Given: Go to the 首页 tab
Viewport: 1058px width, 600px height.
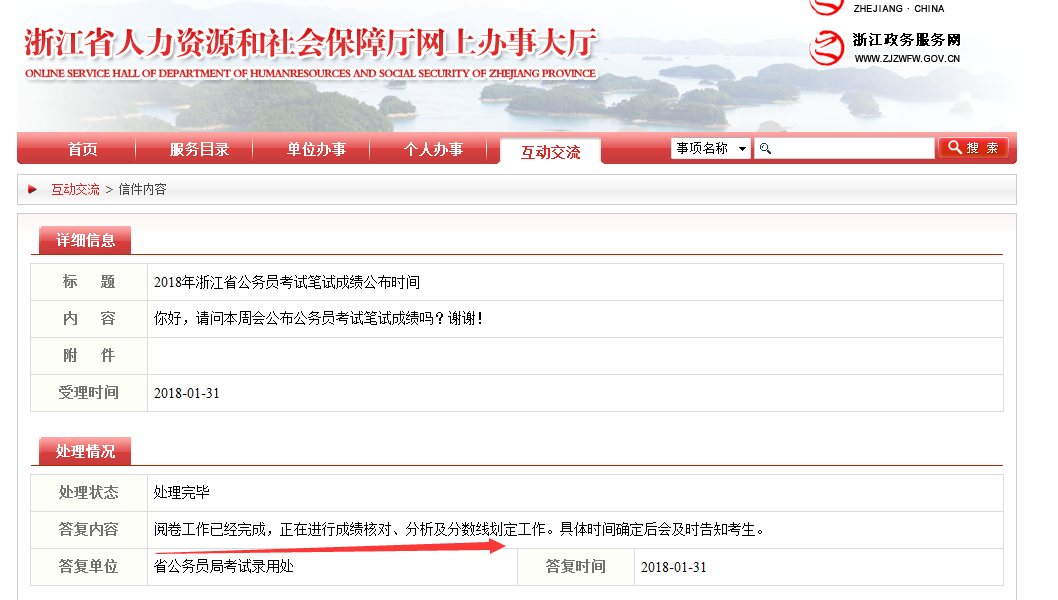Looking at the screenshot, I should coord(83,150).
